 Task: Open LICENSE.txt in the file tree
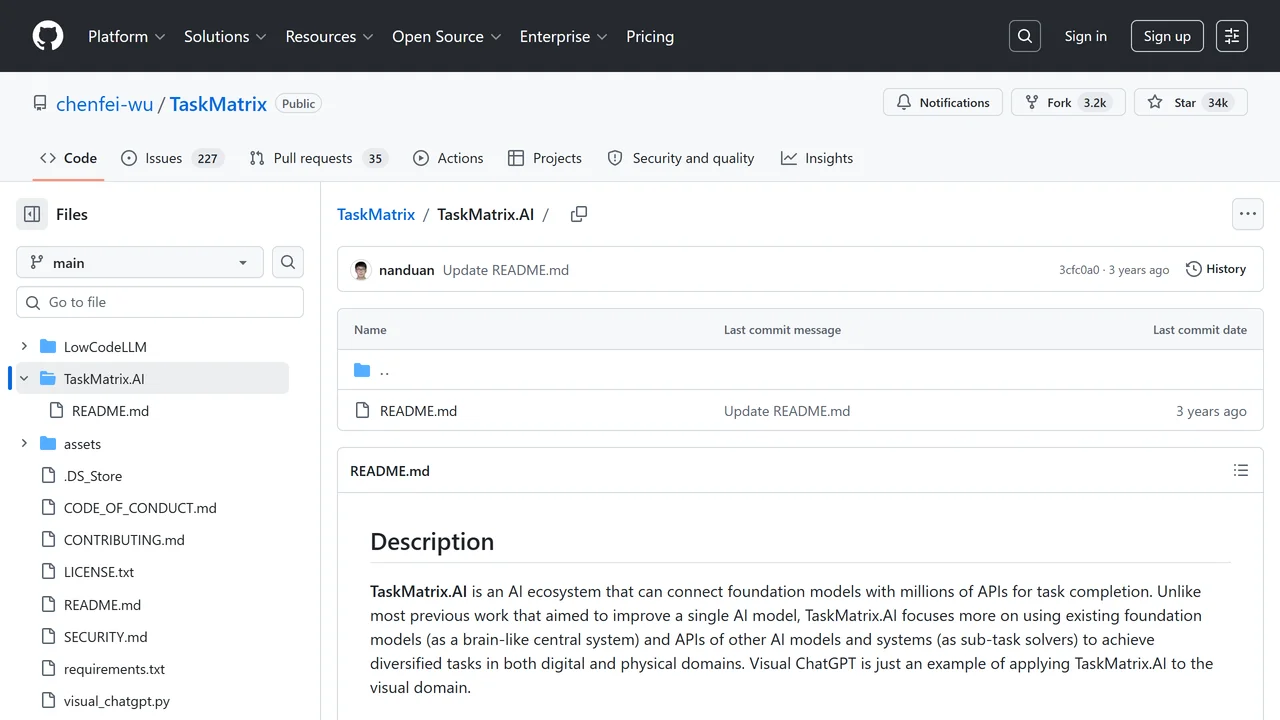tap(99, 572)
